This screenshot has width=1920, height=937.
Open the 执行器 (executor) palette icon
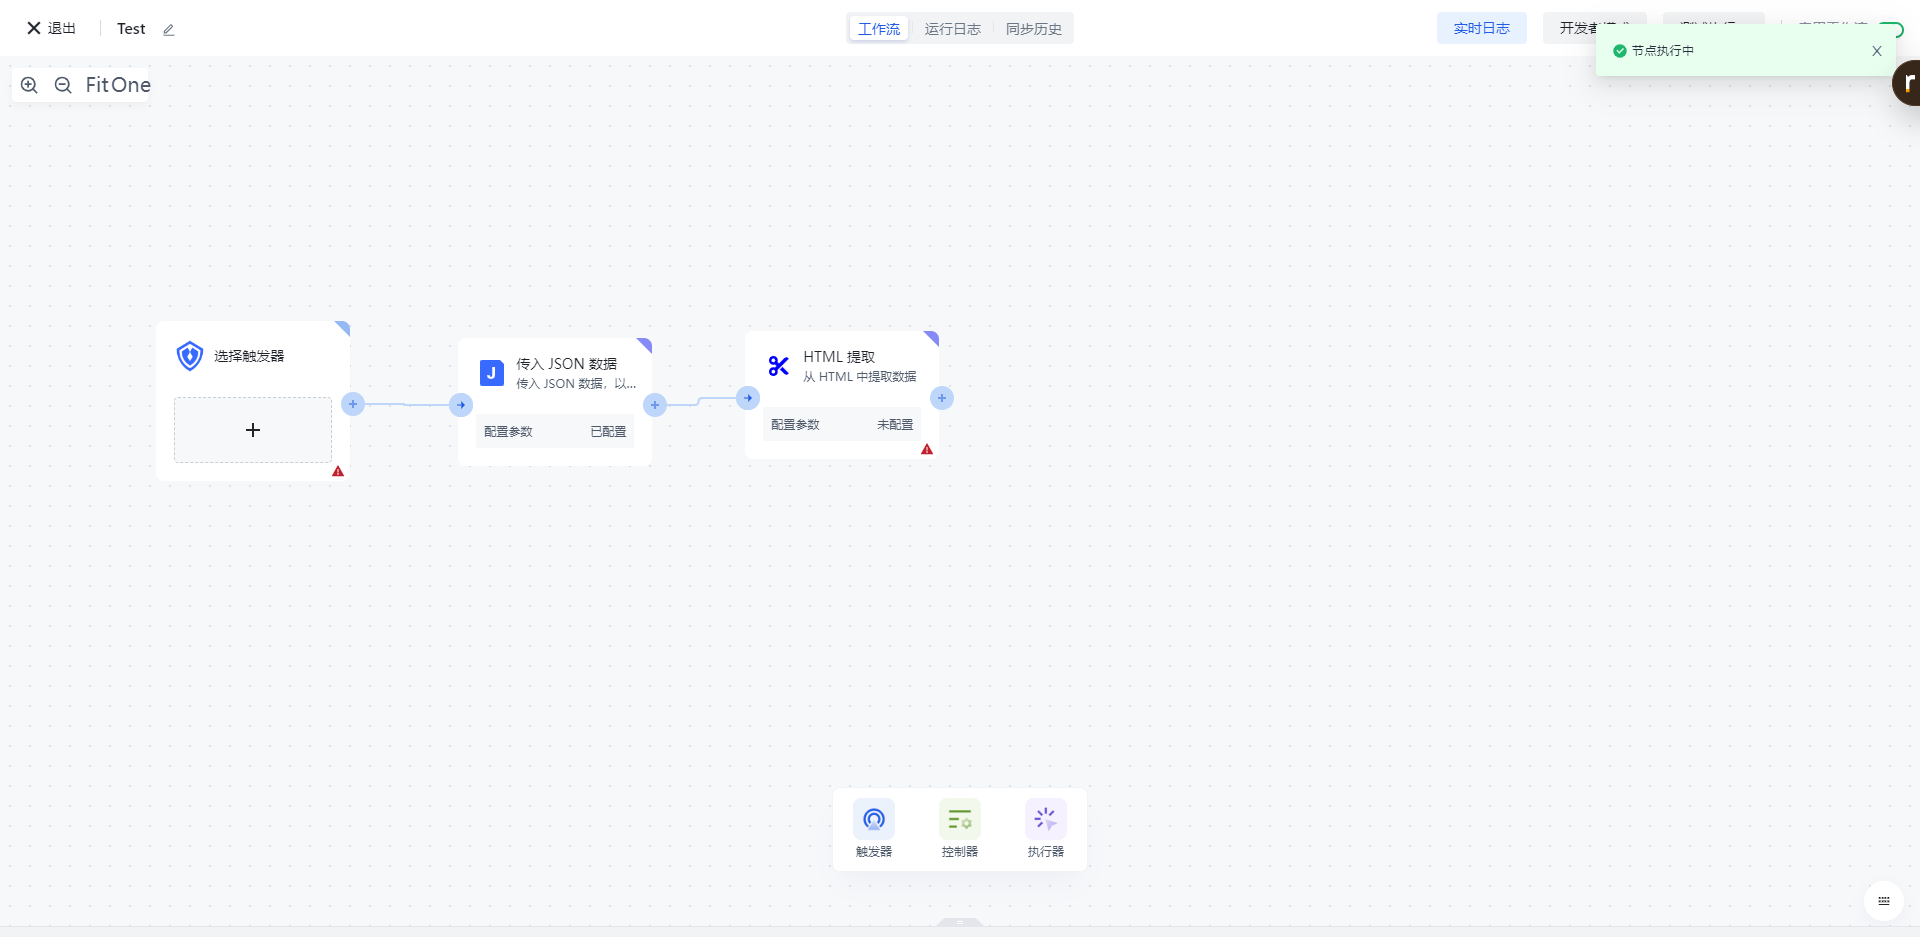pyautogui.click(x=1046, y=820)
